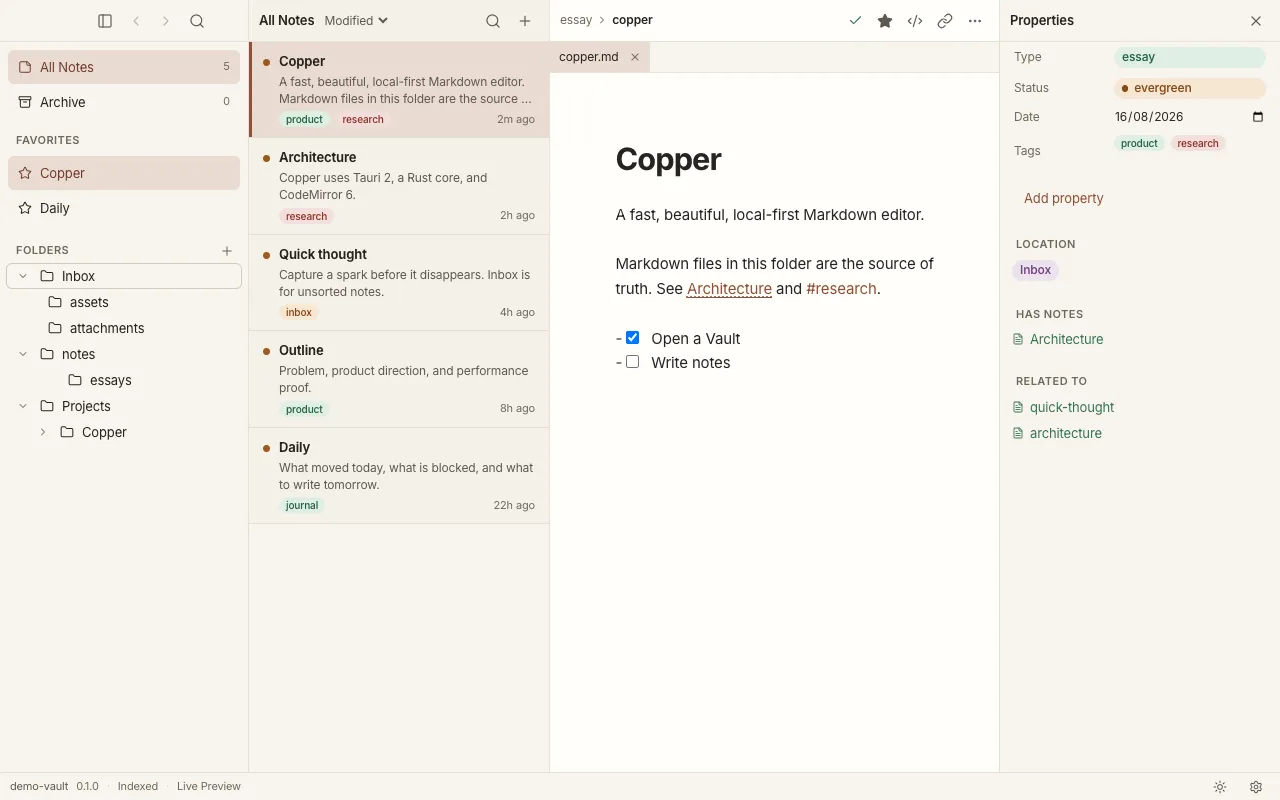Click the inbox tag on Quick thought

tap(299, 313)
